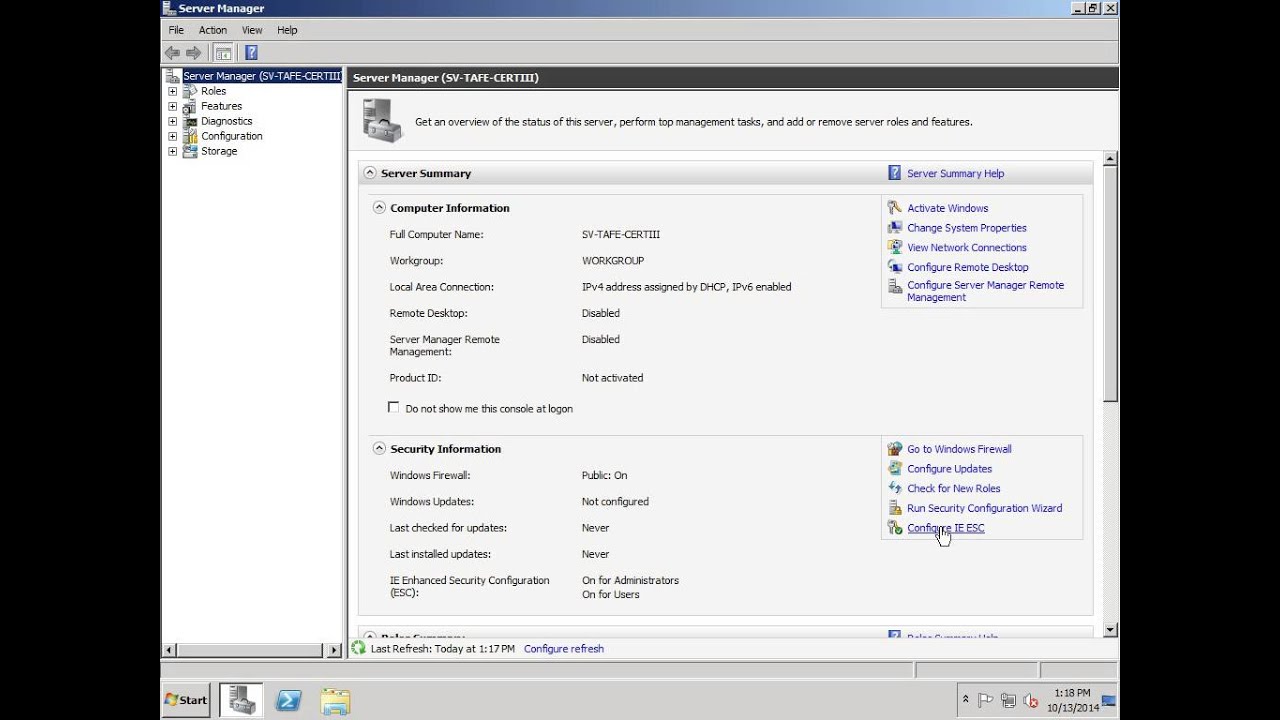Image resolution: width=1280 pixels, height=720 pixels.
Task: Expand the Features tree node
Action: click(x=172, y=106)
